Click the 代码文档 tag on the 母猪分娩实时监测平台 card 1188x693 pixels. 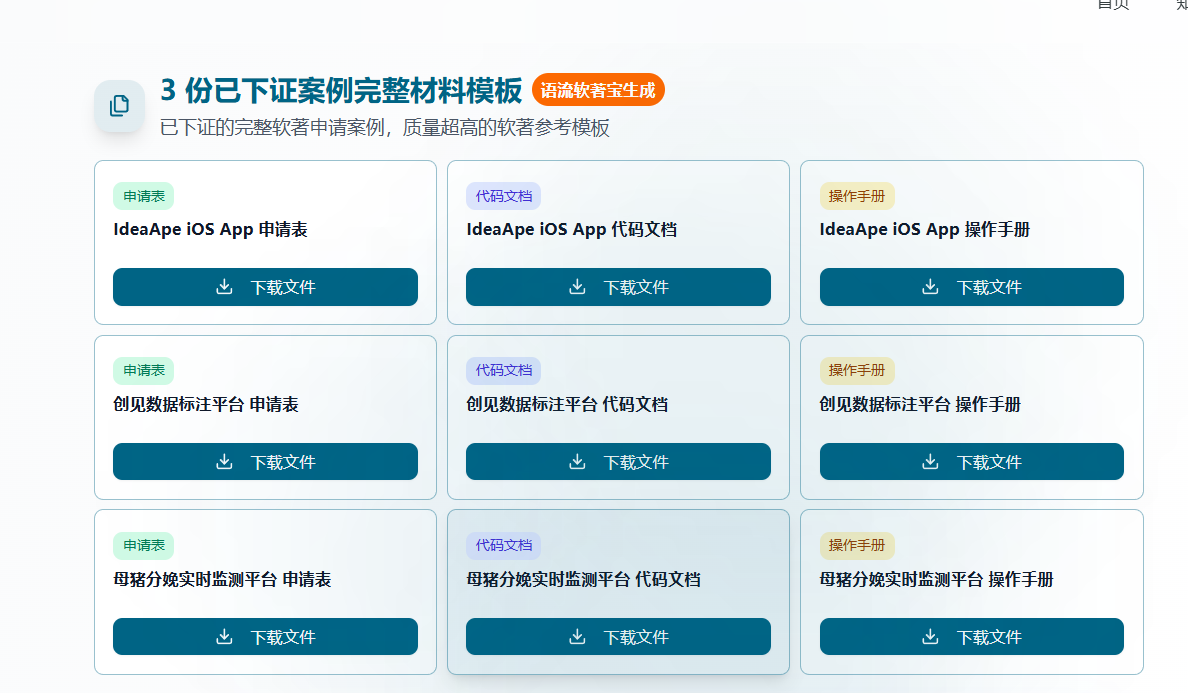504,545
